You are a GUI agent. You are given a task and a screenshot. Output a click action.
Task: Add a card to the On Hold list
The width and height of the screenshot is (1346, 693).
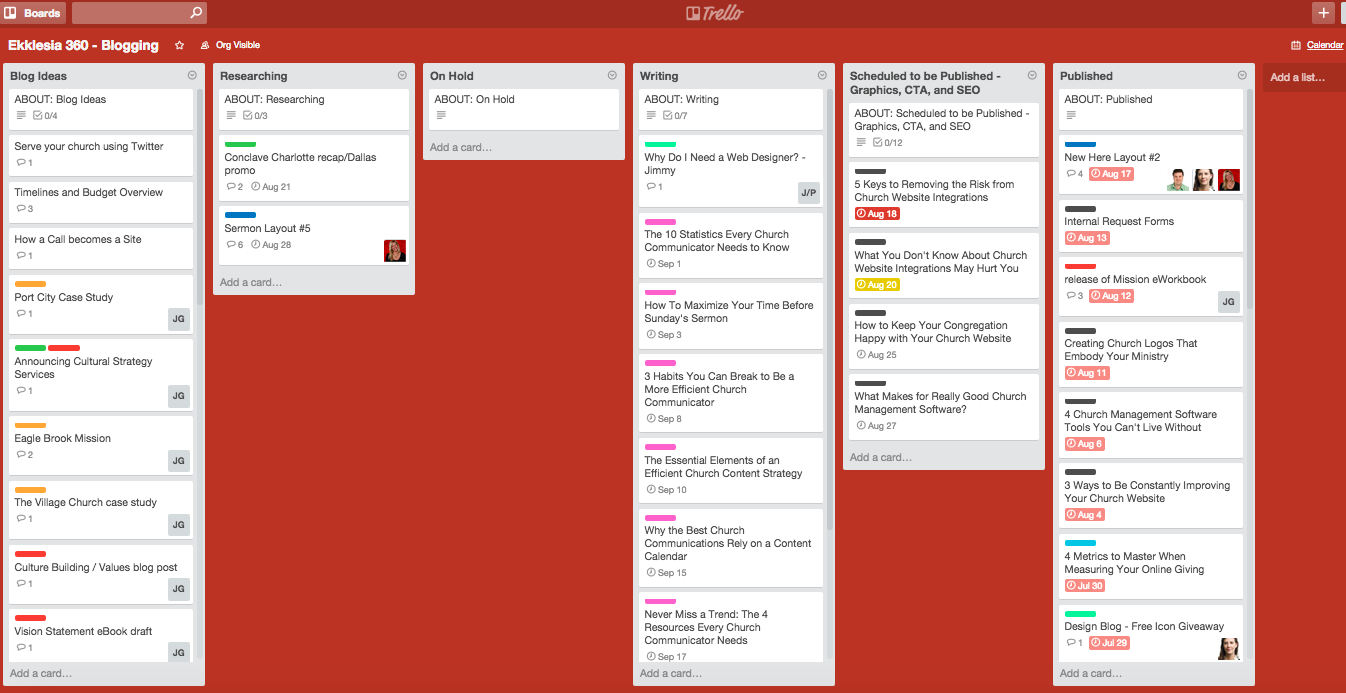coord(460,145)
